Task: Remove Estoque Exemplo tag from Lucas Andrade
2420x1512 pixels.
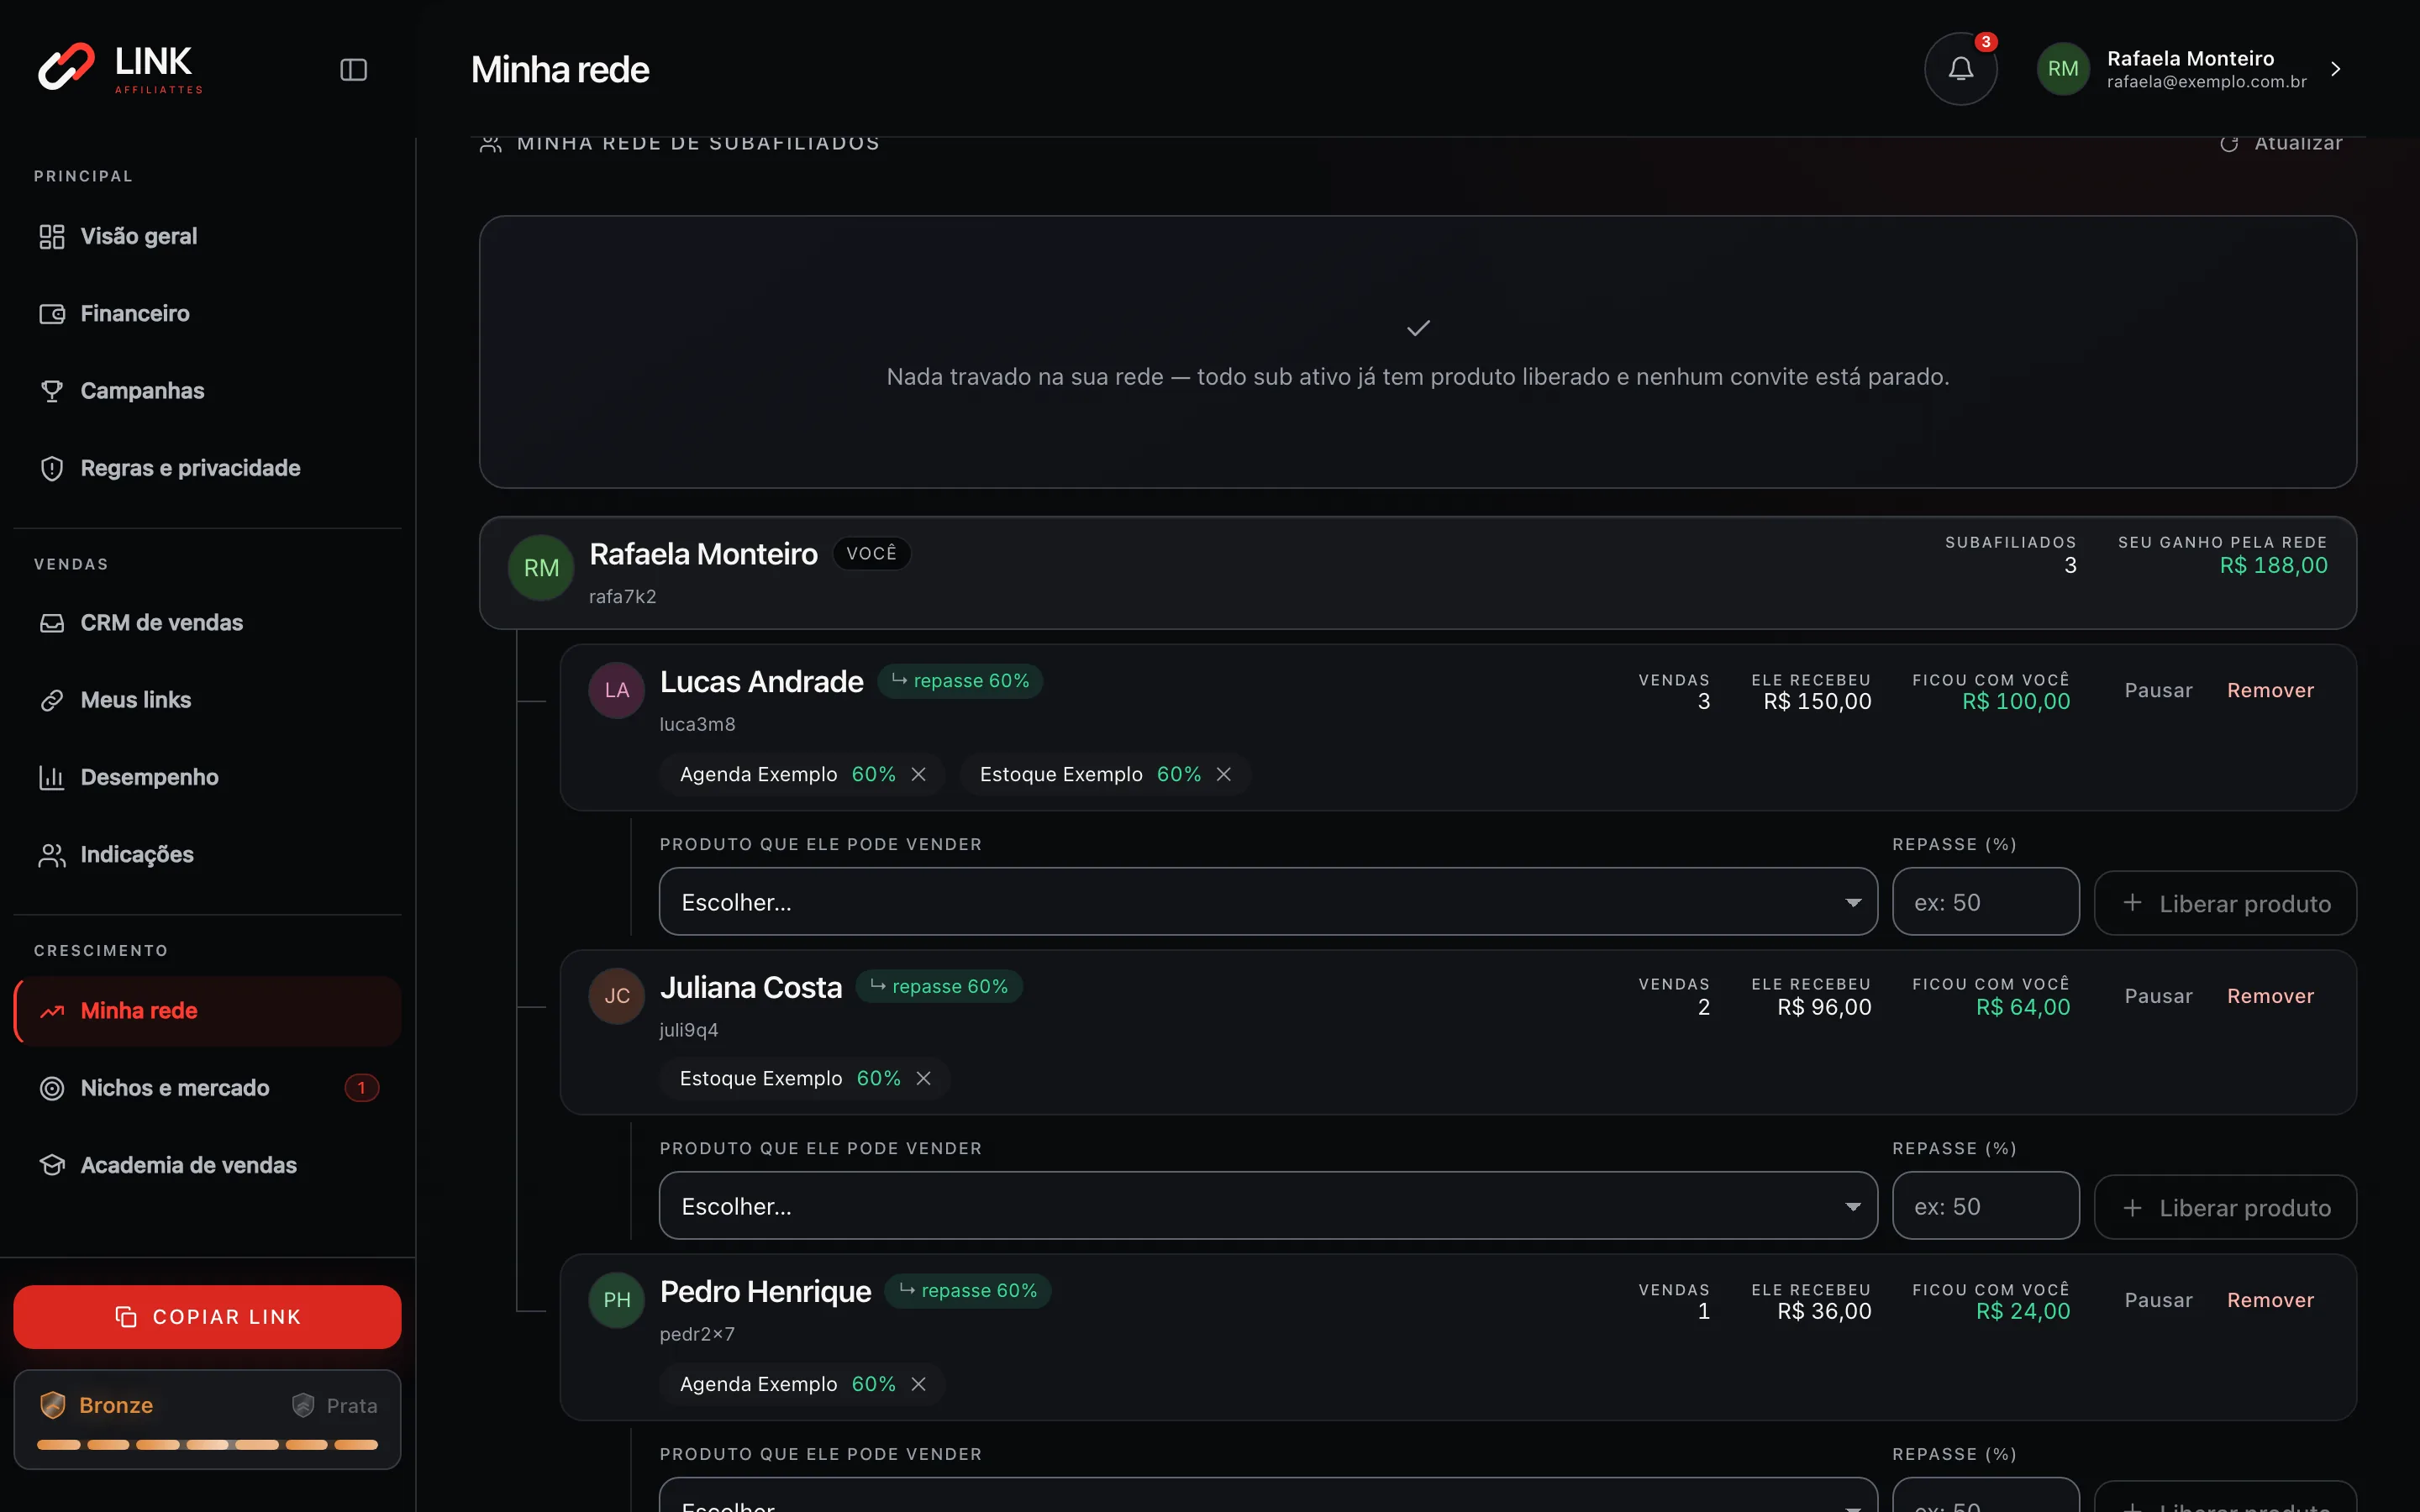Action: 1223,774
